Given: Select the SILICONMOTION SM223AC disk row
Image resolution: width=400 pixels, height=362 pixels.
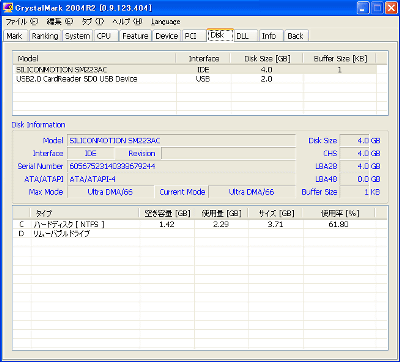Looking at the screenshot, I should (195, 70).
